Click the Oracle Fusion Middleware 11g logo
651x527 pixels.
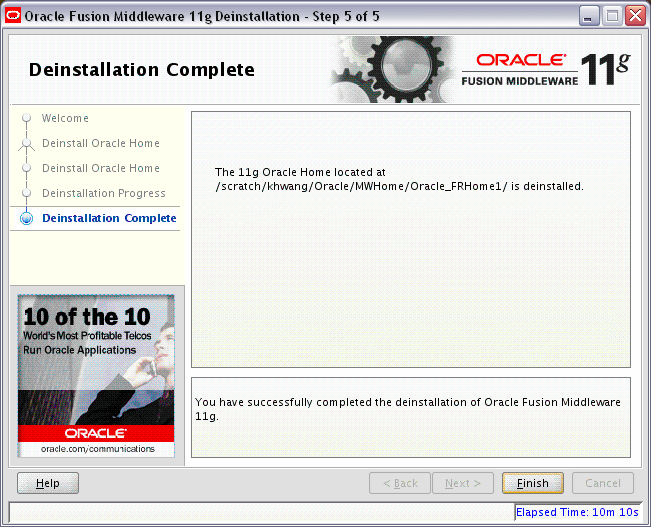[x=546, y=70]
